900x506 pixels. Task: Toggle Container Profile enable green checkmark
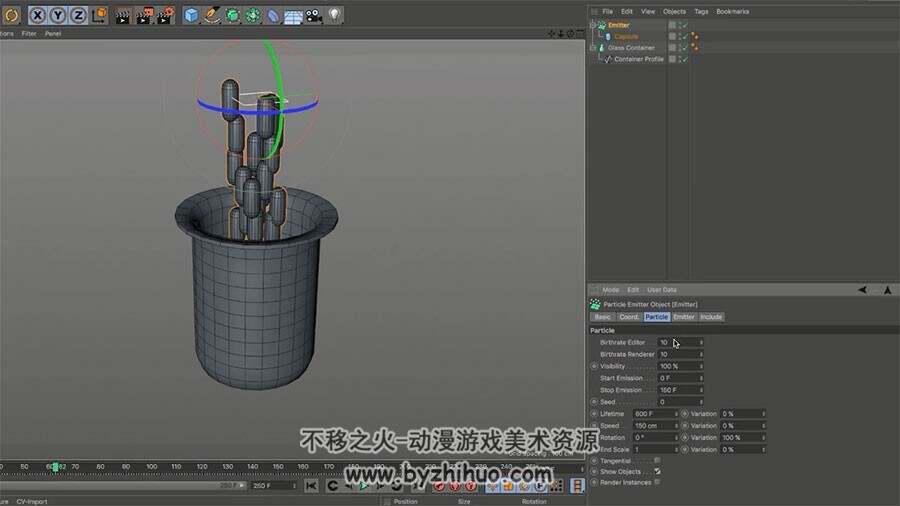point(685,59)
